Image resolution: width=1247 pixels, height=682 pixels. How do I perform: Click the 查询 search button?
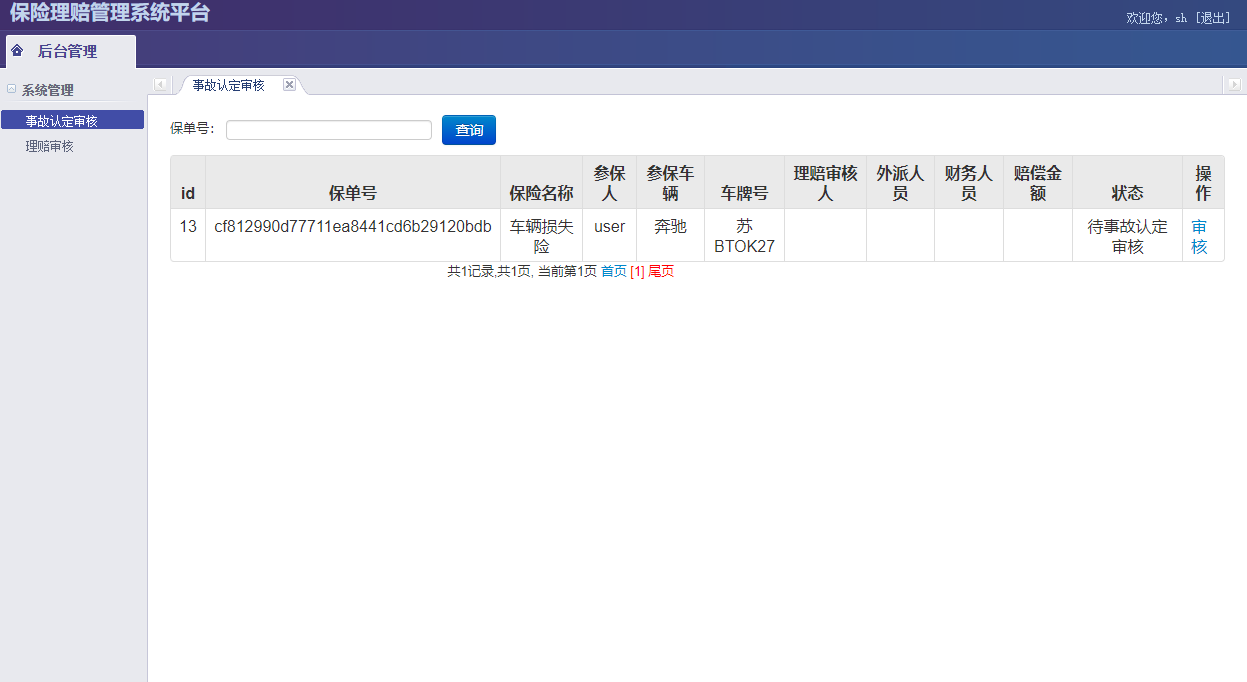(x=469, y=130)
